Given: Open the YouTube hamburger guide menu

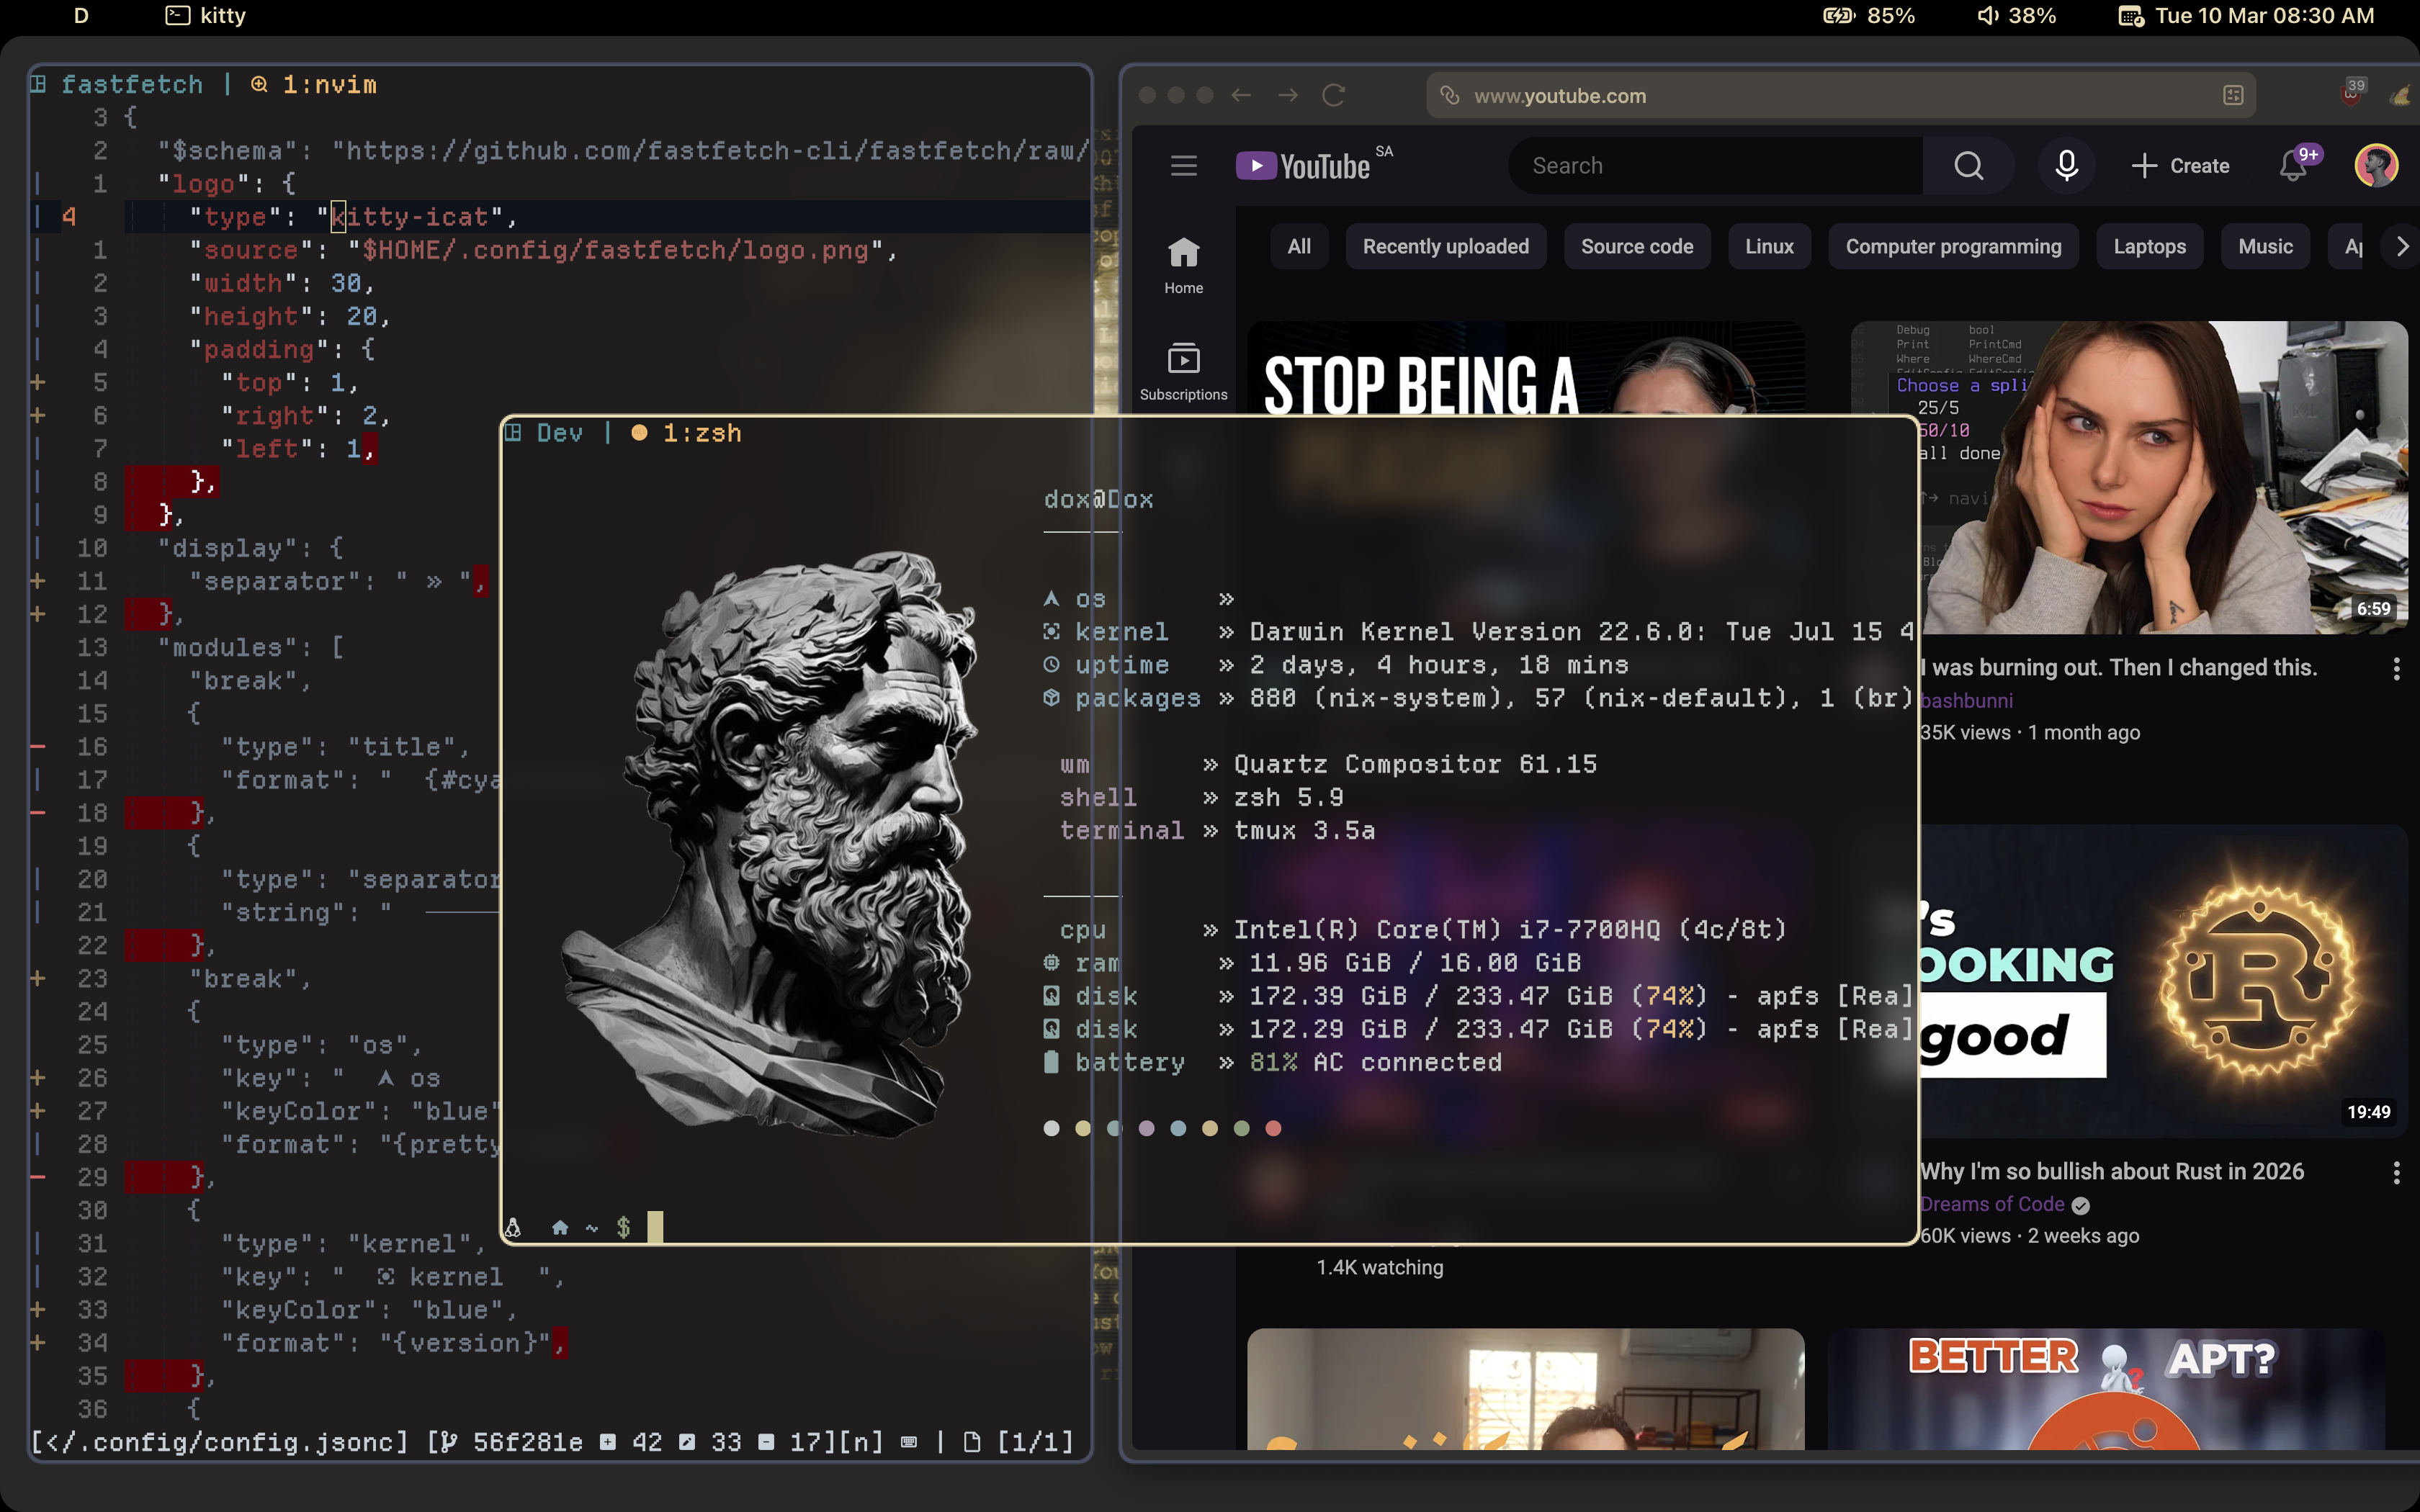Looking at the screenshot, I should click(1183, 166).
